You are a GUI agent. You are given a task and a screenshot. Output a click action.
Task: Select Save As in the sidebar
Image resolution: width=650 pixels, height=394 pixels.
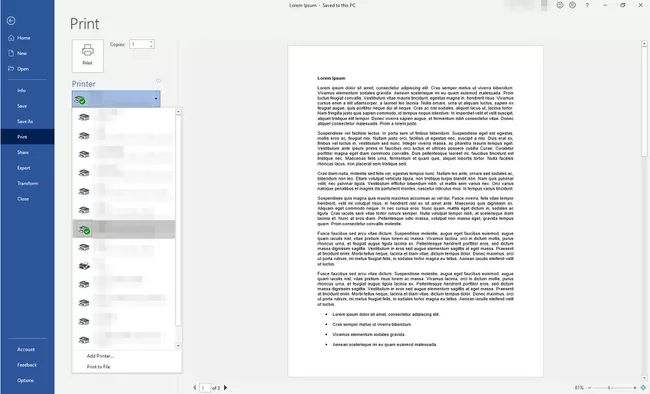27,122
